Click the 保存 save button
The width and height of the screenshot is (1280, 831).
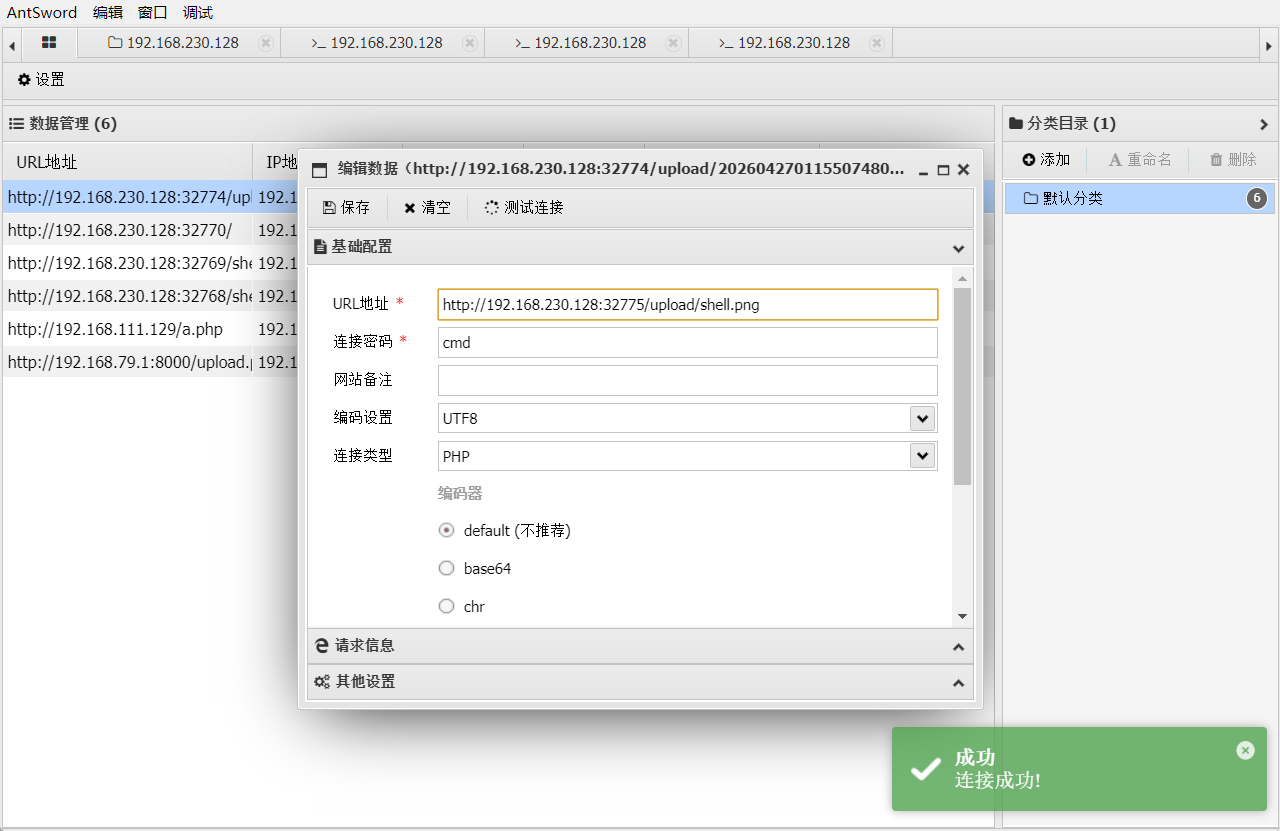tap(346, 208)
